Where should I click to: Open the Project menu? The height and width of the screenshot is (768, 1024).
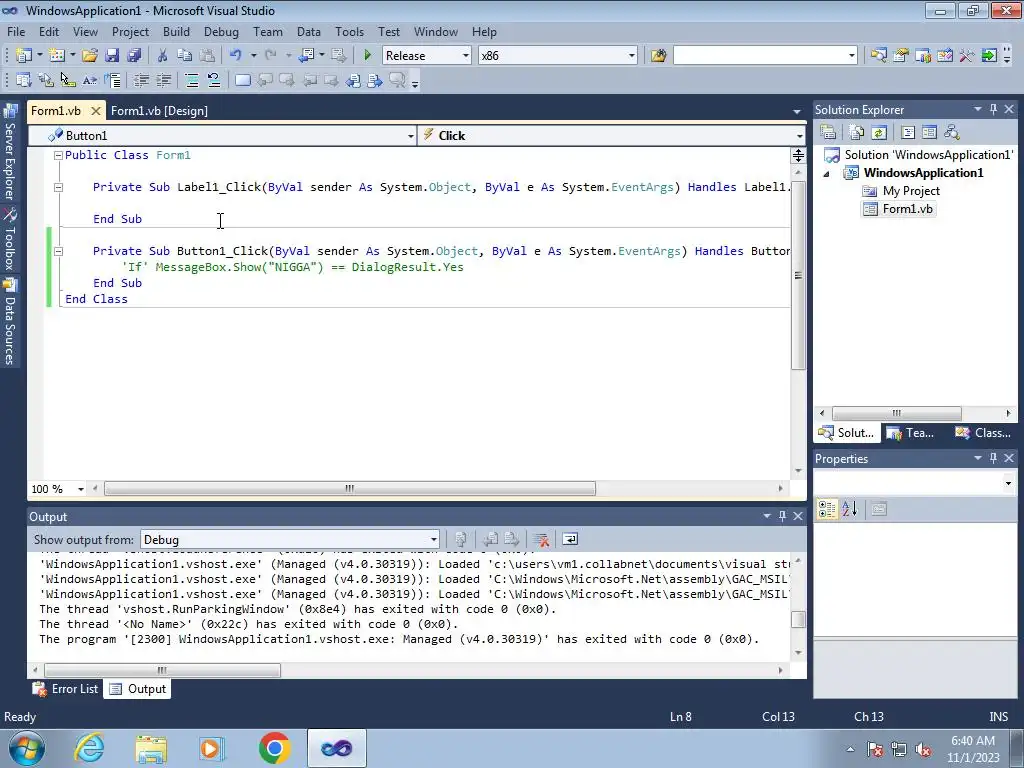[x=130, y=31]
